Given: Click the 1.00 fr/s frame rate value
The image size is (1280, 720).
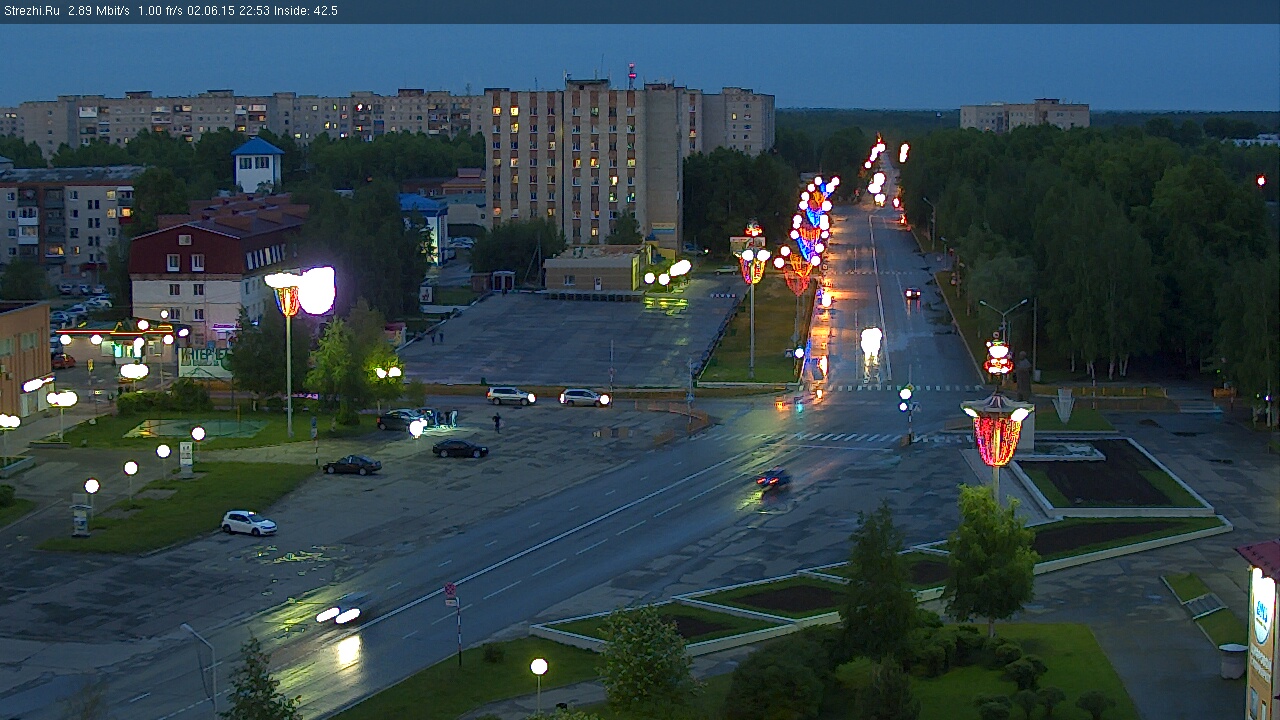Looking at the screenshot, I should [160, 11].
